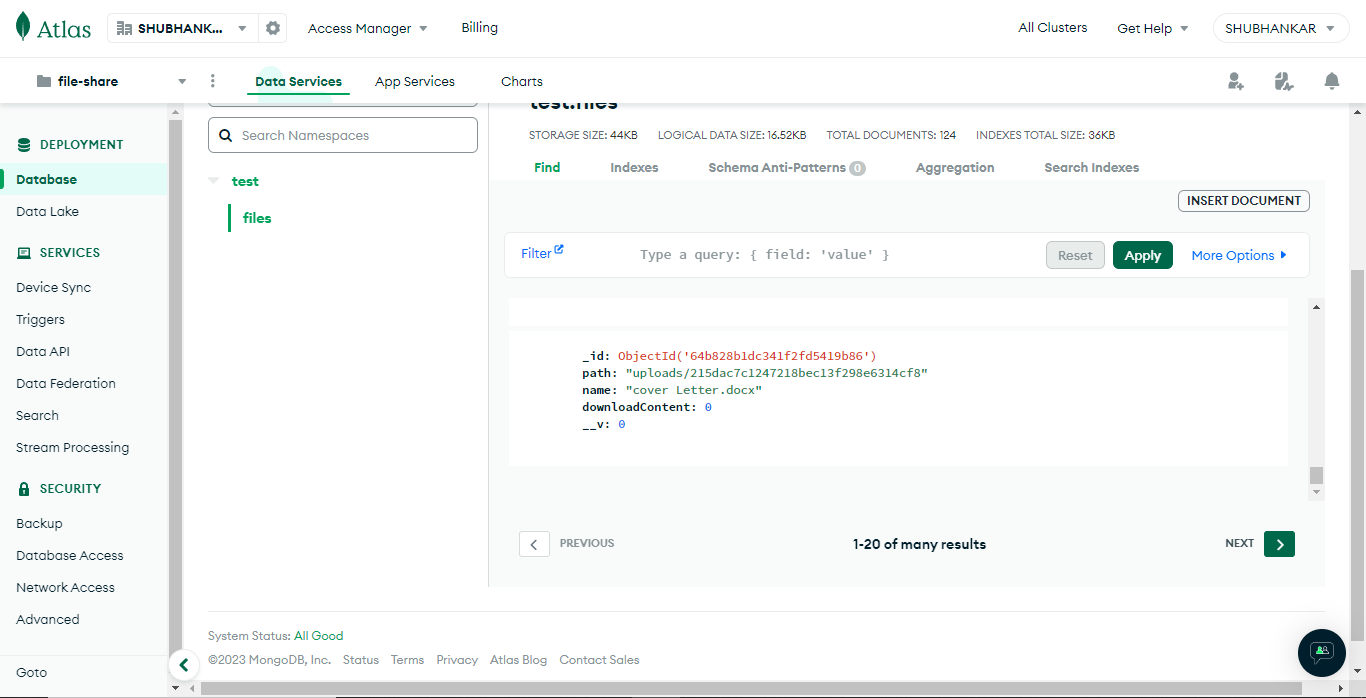Open the file-share project dropdown
This screenshot has width=1366, height=698.
pos(111,81)
